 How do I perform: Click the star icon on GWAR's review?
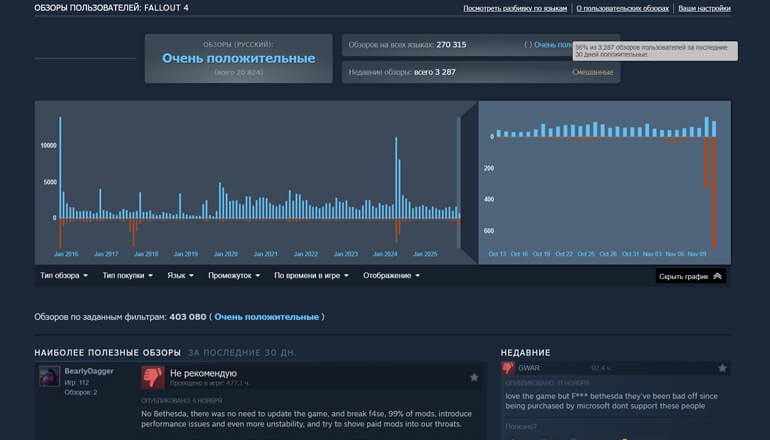[722, 368]
